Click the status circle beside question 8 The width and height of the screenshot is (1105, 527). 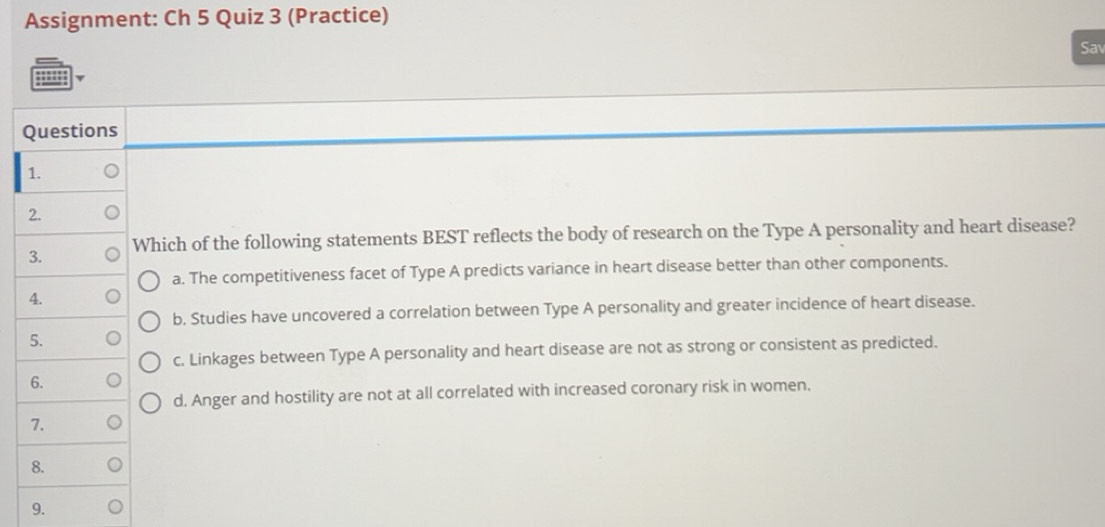coord(114,464)
